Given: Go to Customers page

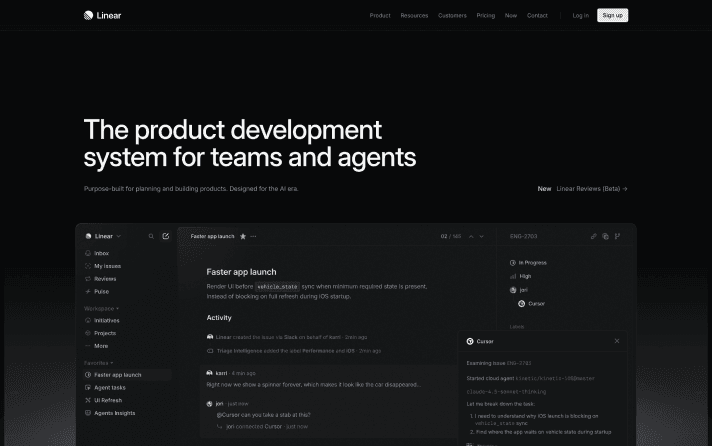Looking at the screenshot, I should pos(452,15).
